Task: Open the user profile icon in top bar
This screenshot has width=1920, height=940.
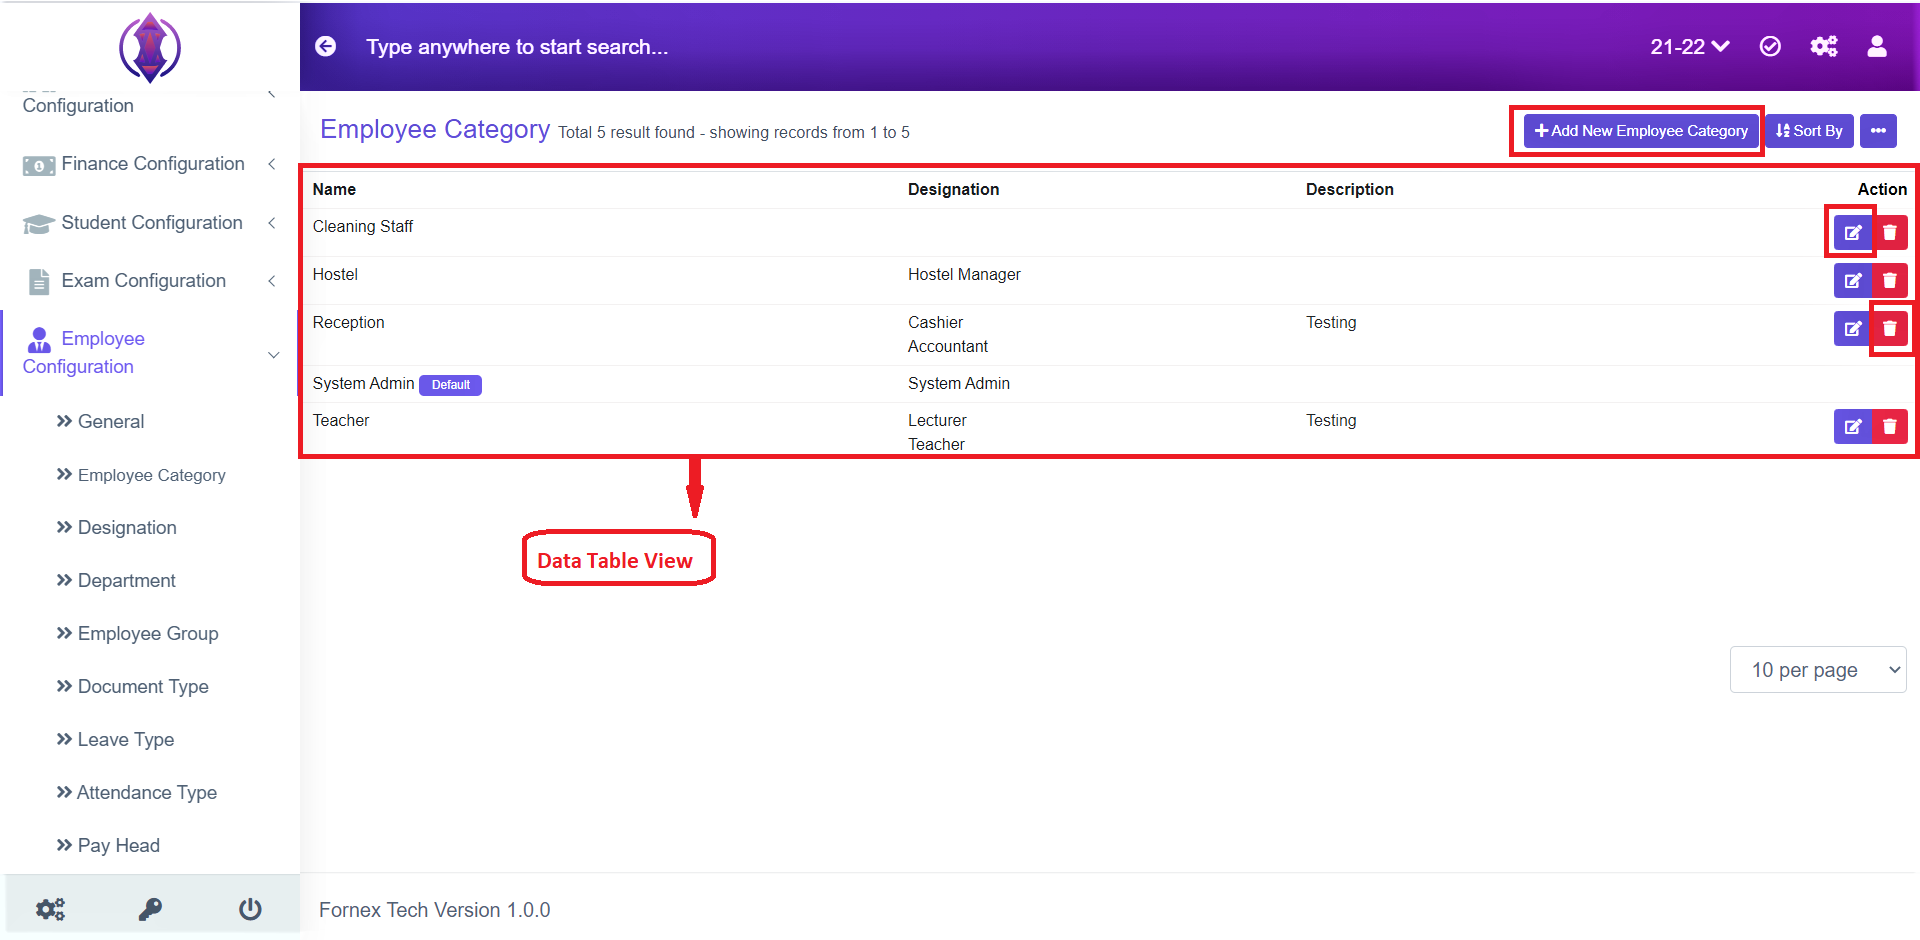Action: point(1877,47)
